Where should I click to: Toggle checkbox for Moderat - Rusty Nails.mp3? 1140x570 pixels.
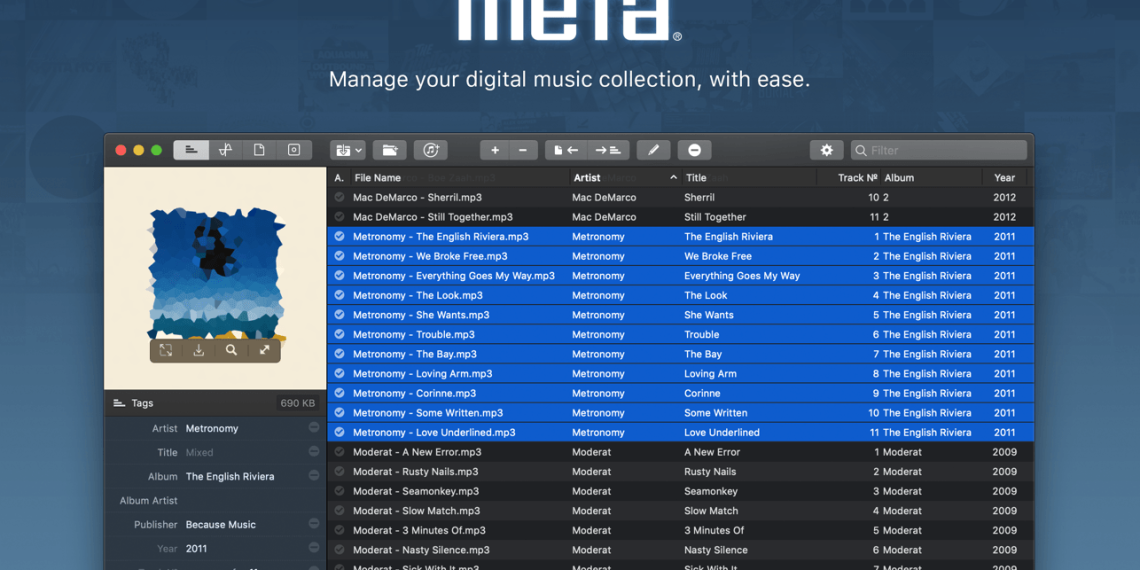pyautogui.click(x=339, y=472)
